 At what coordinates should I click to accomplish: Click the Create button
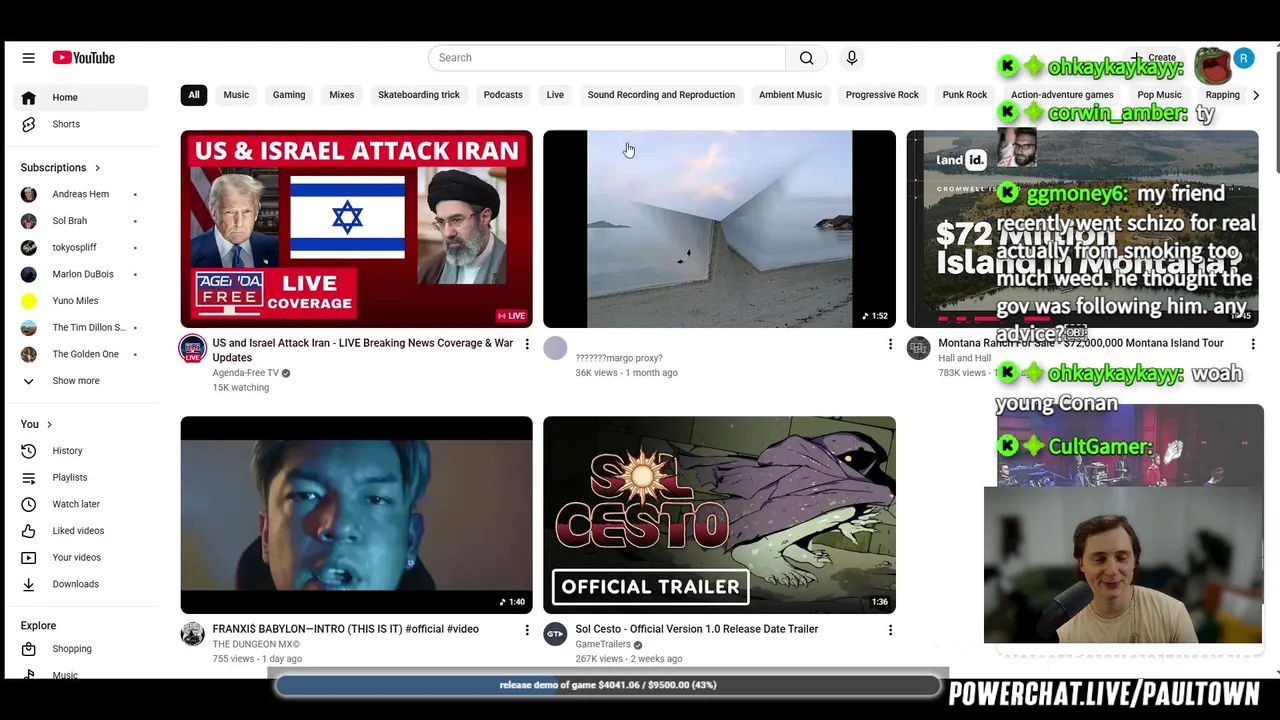[x=1153, y=58]
